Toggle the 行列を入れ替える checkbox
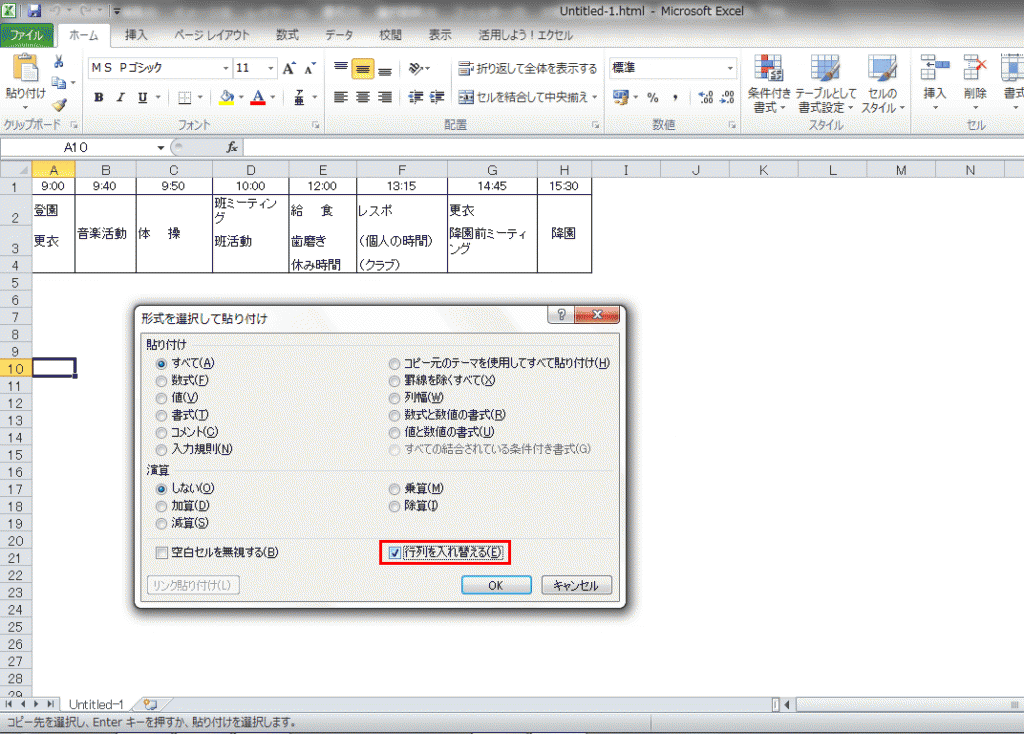 pos(396,552)
